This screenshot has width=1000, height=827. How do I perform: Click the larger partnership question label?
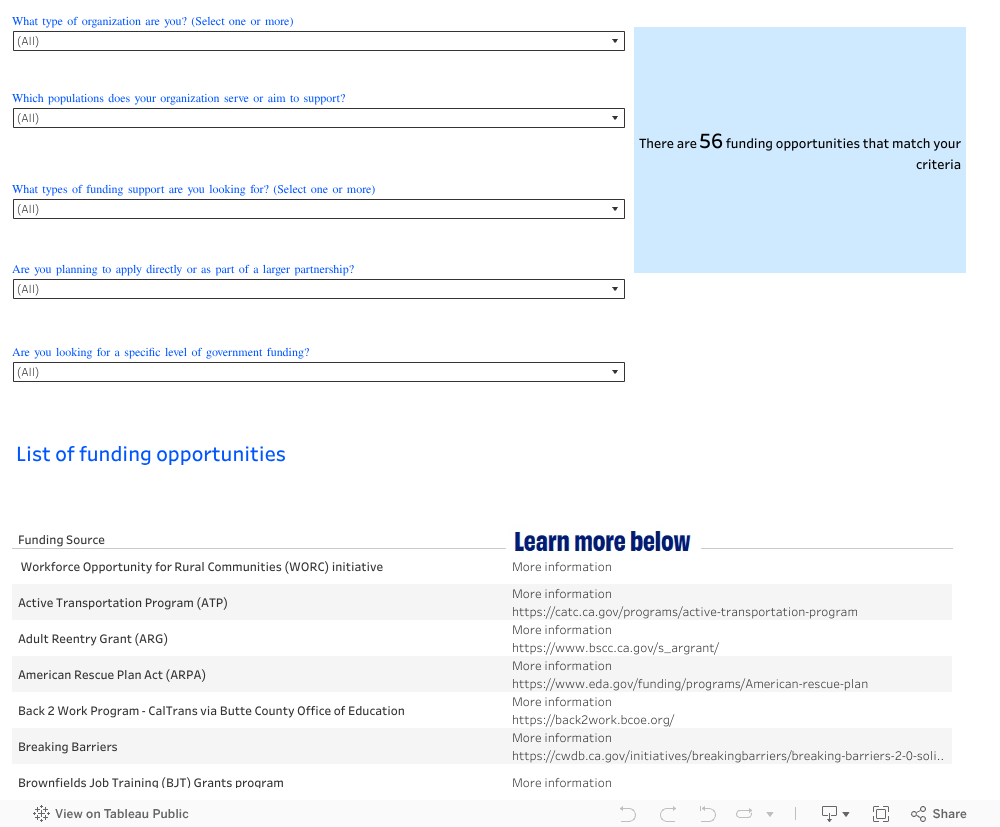point(183,269)
